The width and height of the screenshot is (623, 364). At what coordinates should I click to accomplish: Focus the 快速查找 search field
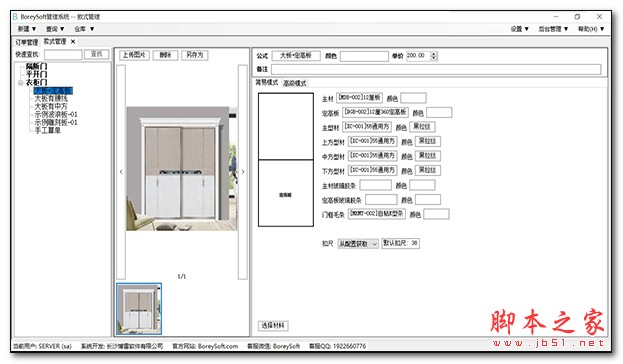[63, 54]
